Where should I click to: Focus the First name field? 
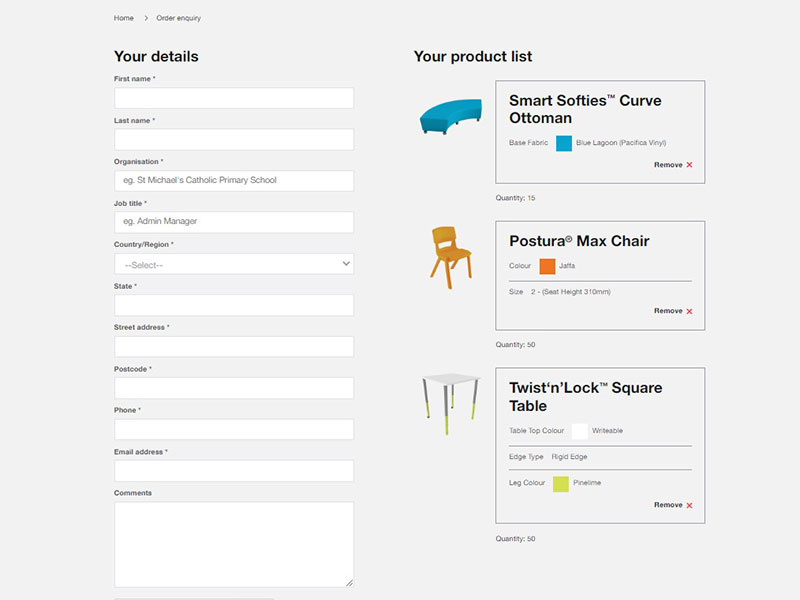pos(234,98)
